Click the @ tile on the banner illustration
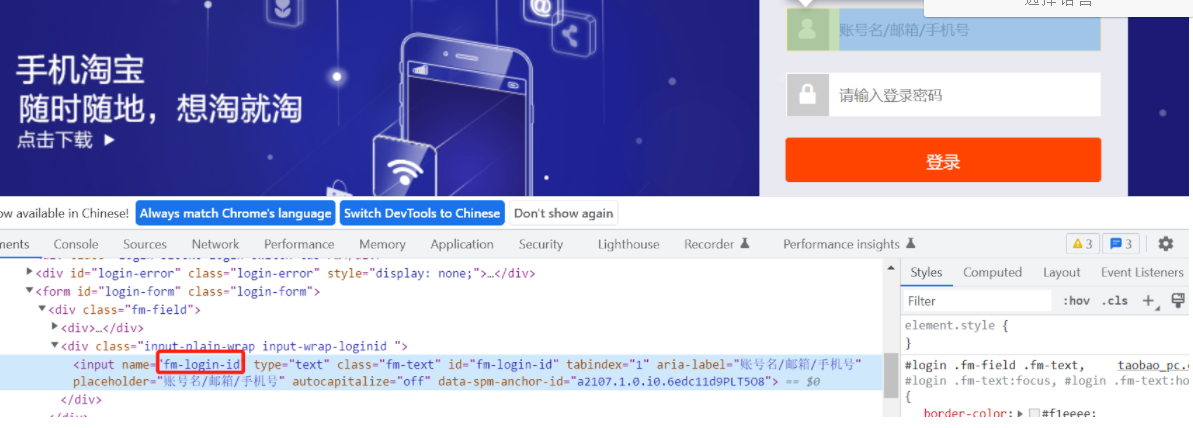Image resolution: width=1193 pixels, height=428 pixels. point(541,11)
